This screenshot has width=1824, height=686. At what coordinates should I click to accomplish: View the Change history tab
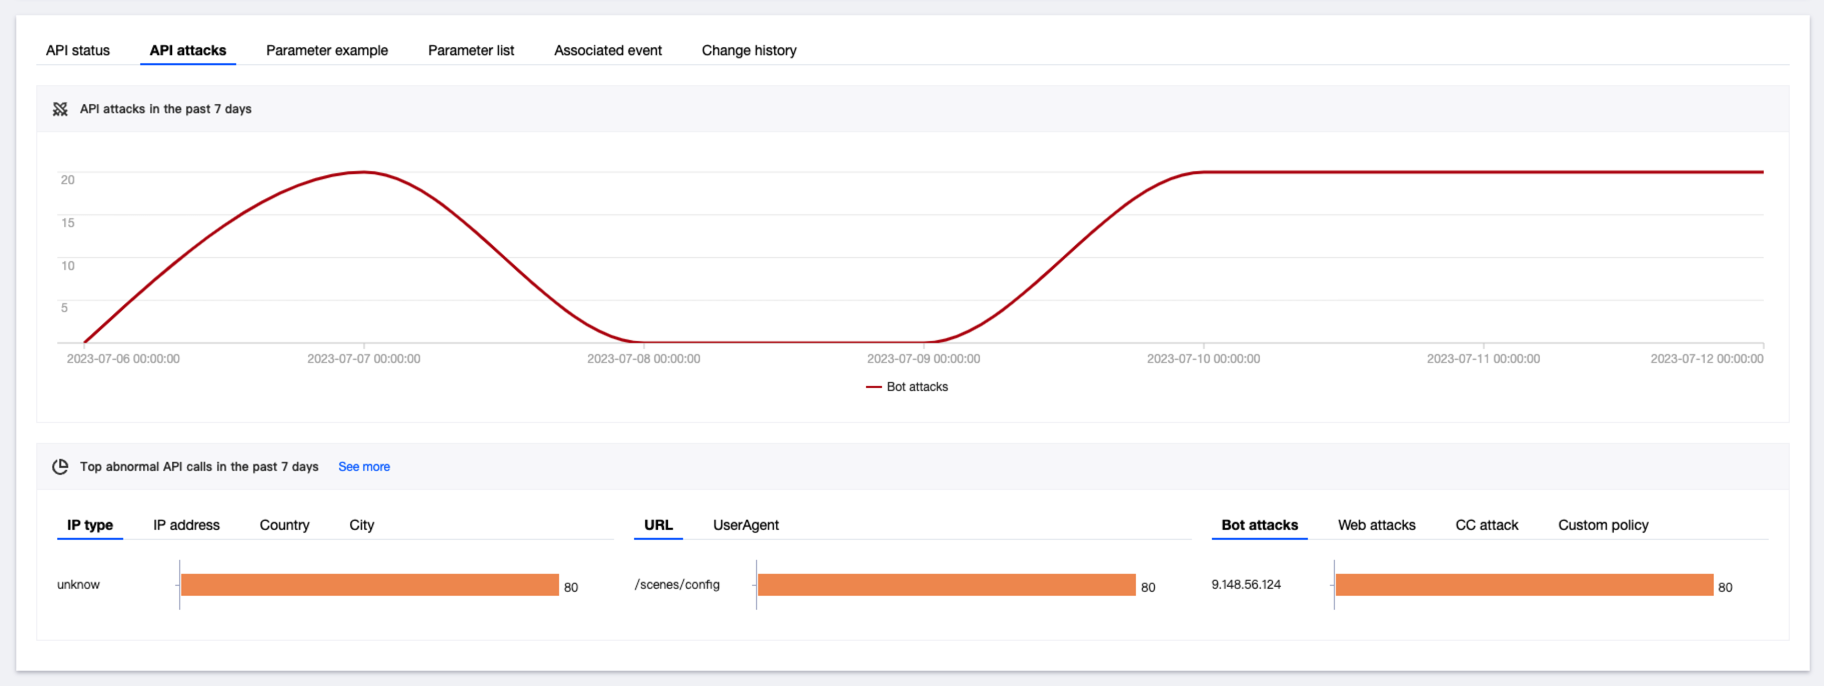coord(749,51)
